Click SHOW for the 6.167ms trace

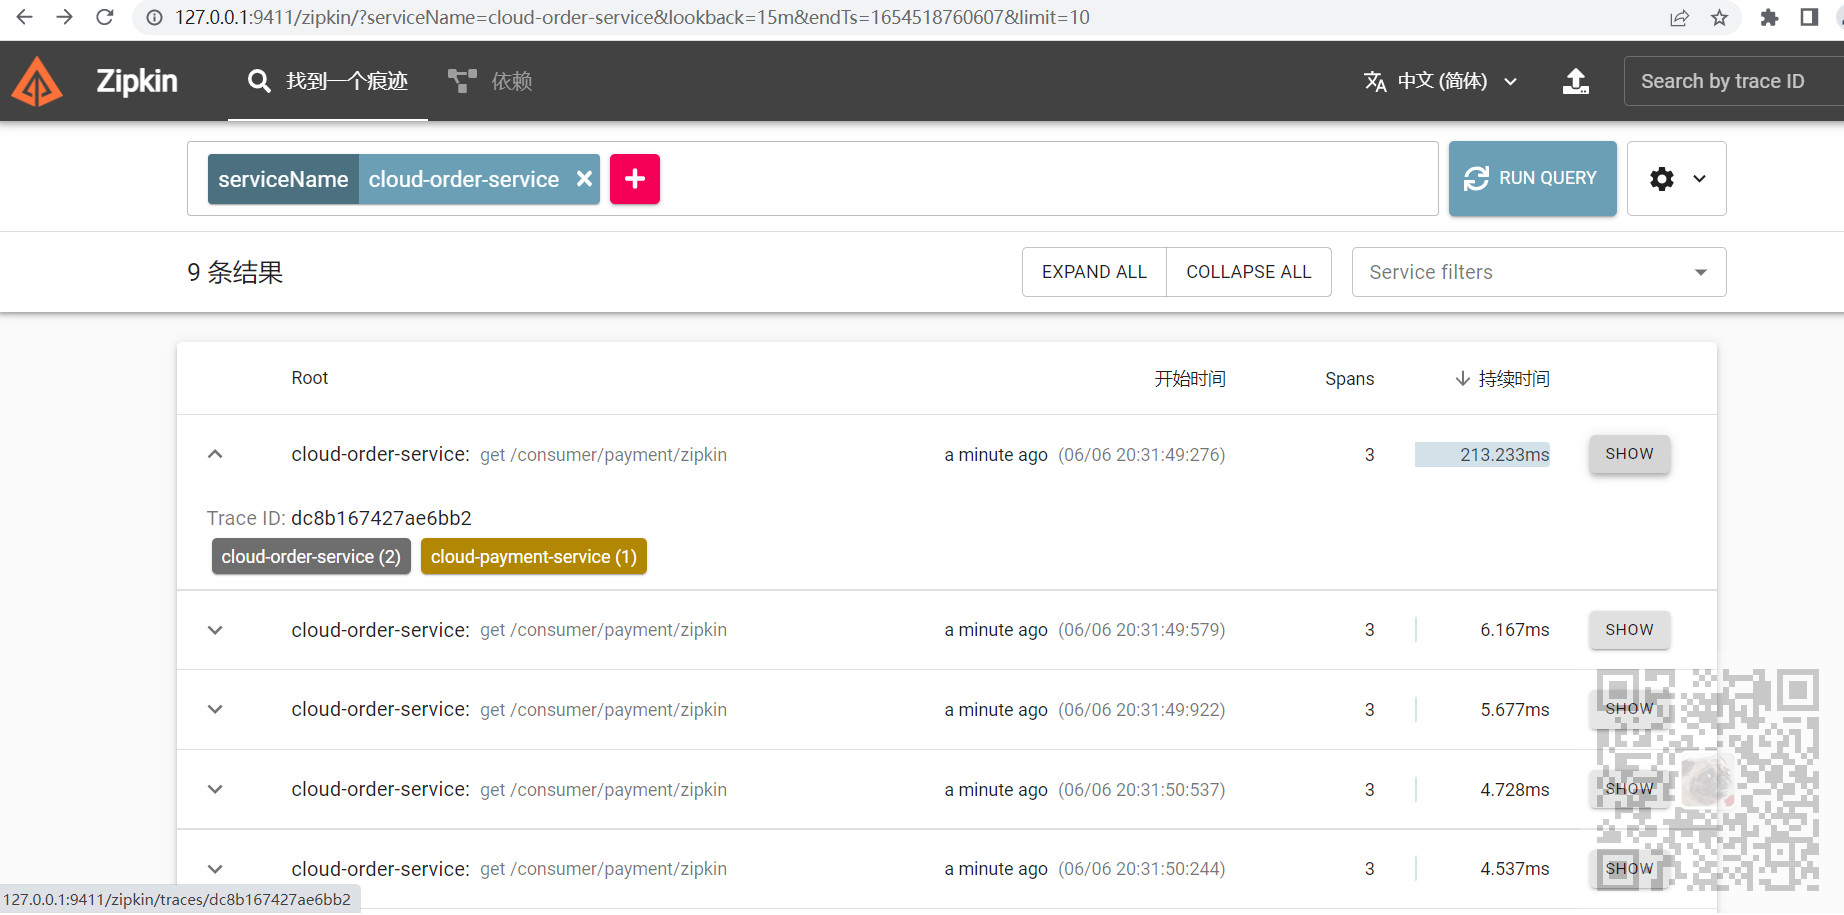(1630, 630)
